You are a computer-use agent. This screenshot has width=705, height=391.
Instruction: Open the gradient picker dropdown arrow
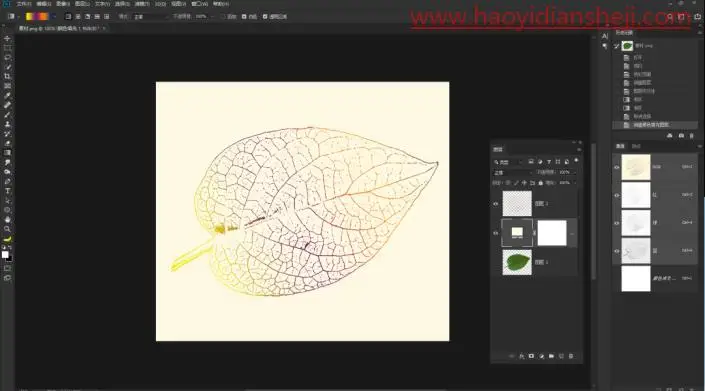(x=54, y=17)
